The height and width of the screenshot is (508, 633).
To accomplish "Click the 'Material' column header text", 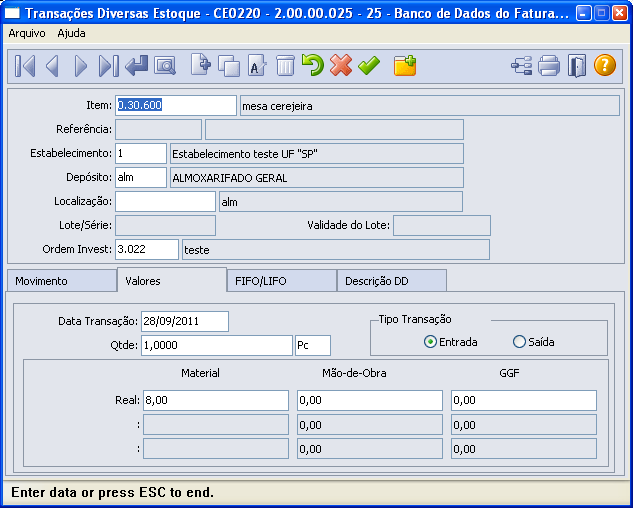I will coord(200,373).
